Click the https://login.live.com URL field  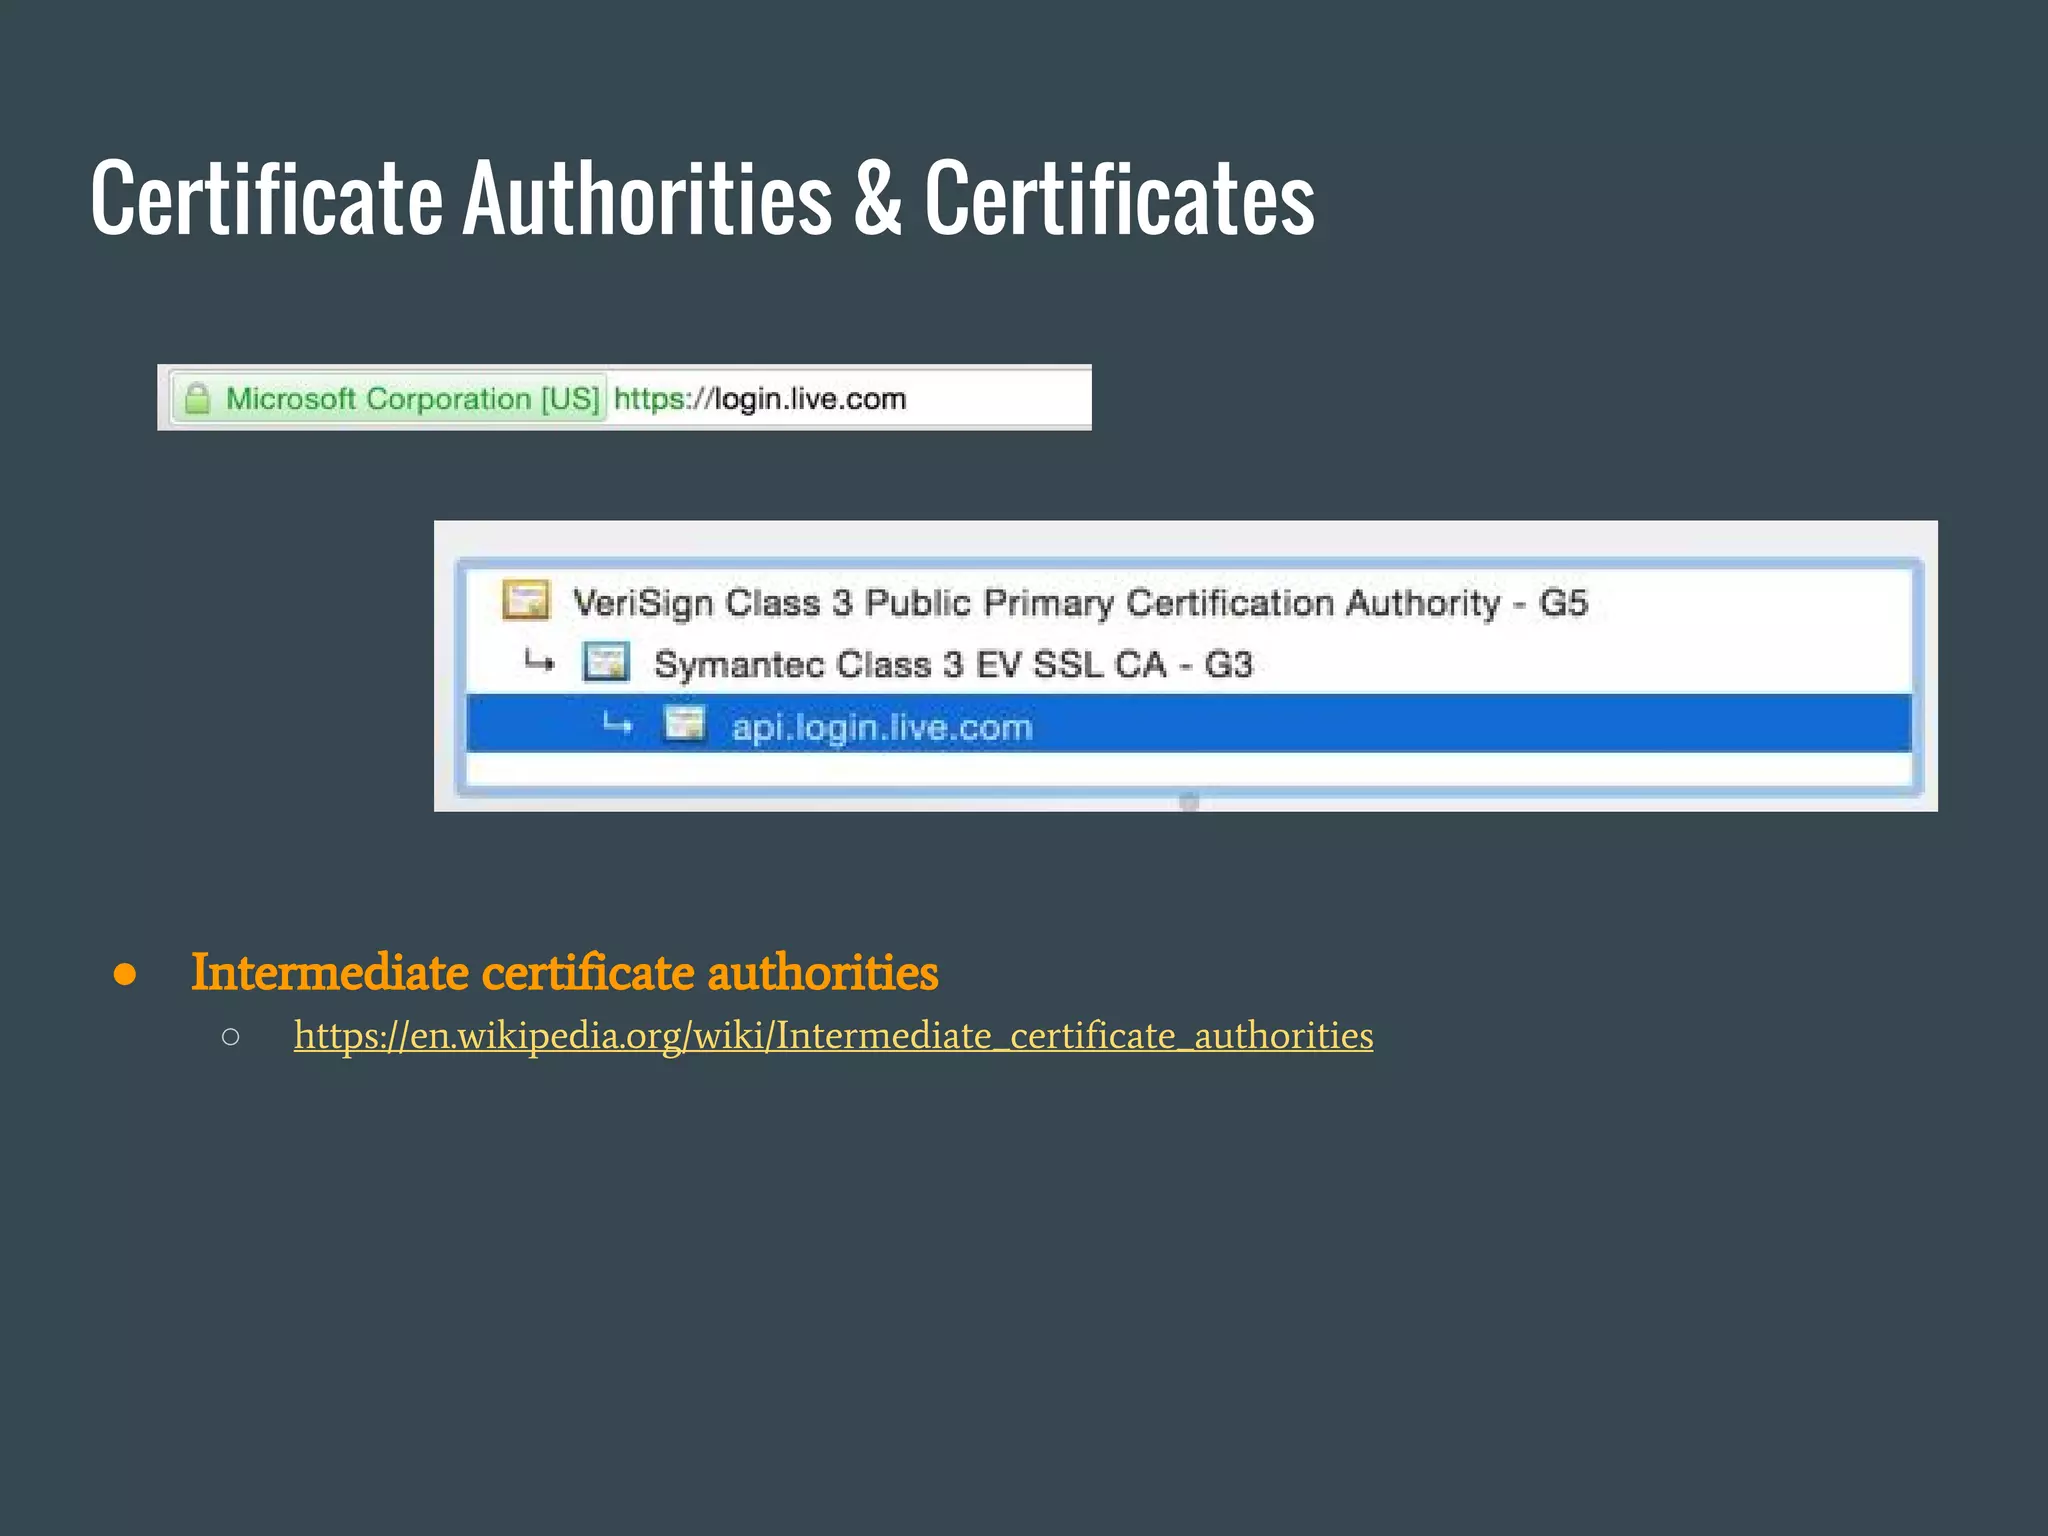pyautogui.click(x=850, y=398)
